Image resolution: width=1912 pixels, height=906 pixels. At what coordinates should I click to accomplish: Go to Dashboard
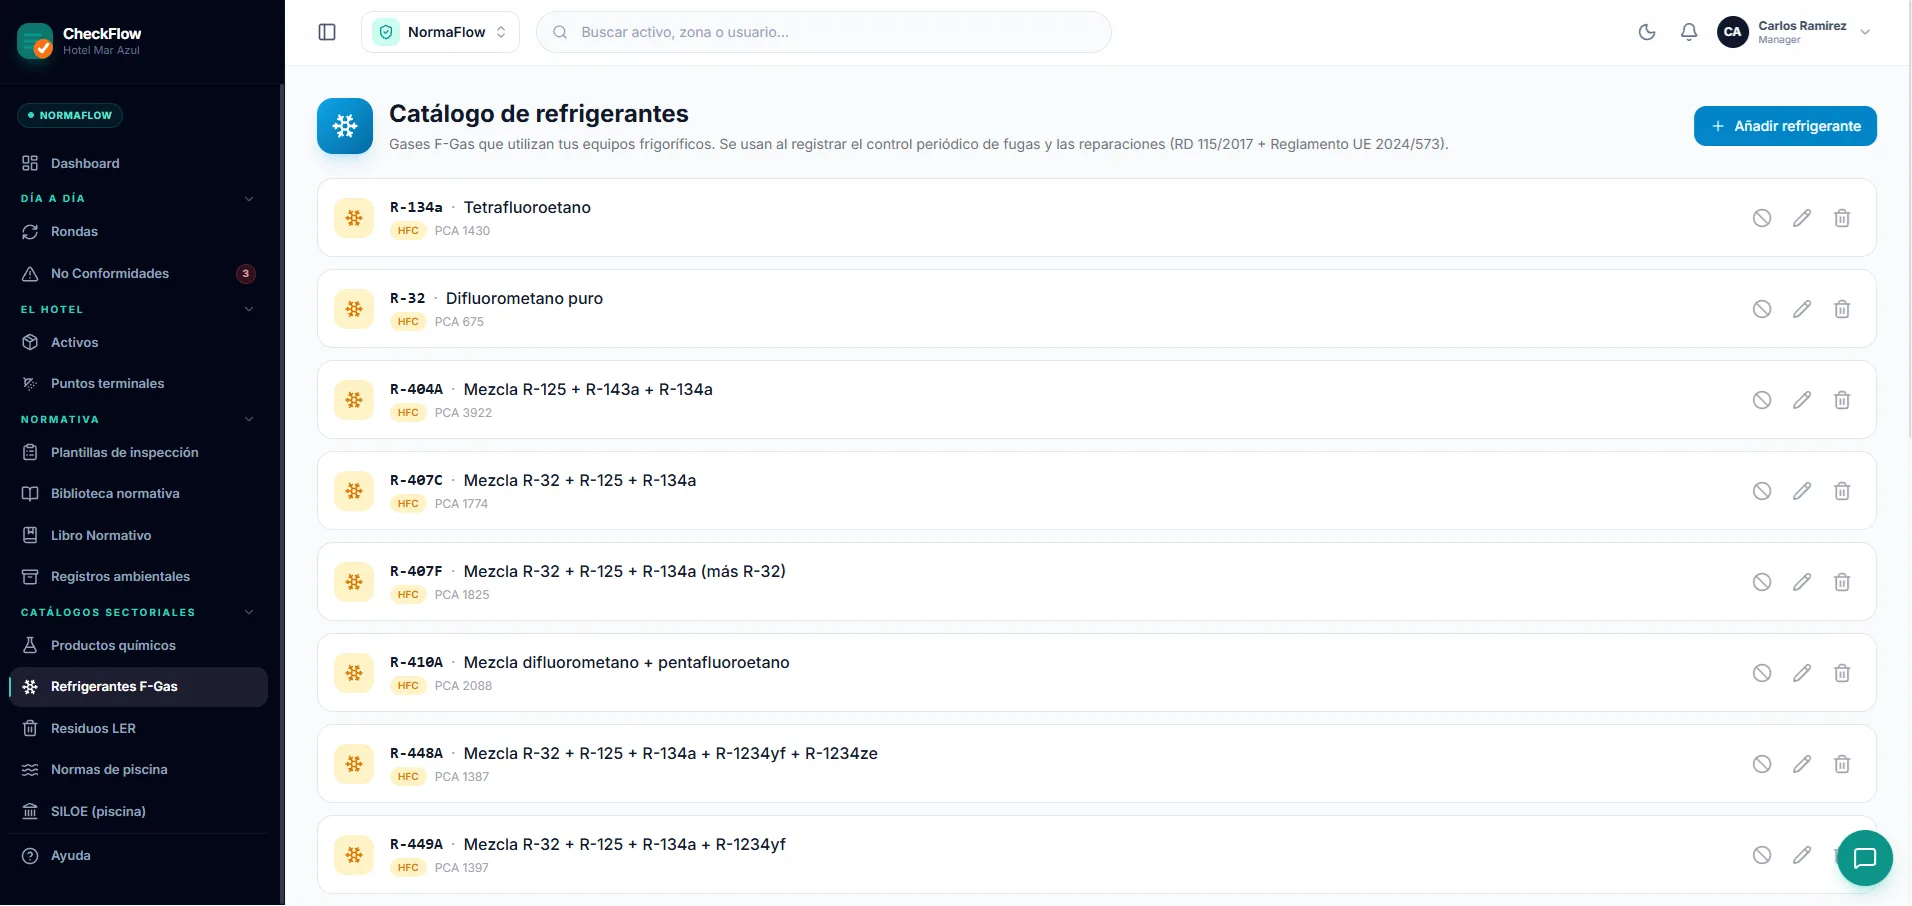139,163
